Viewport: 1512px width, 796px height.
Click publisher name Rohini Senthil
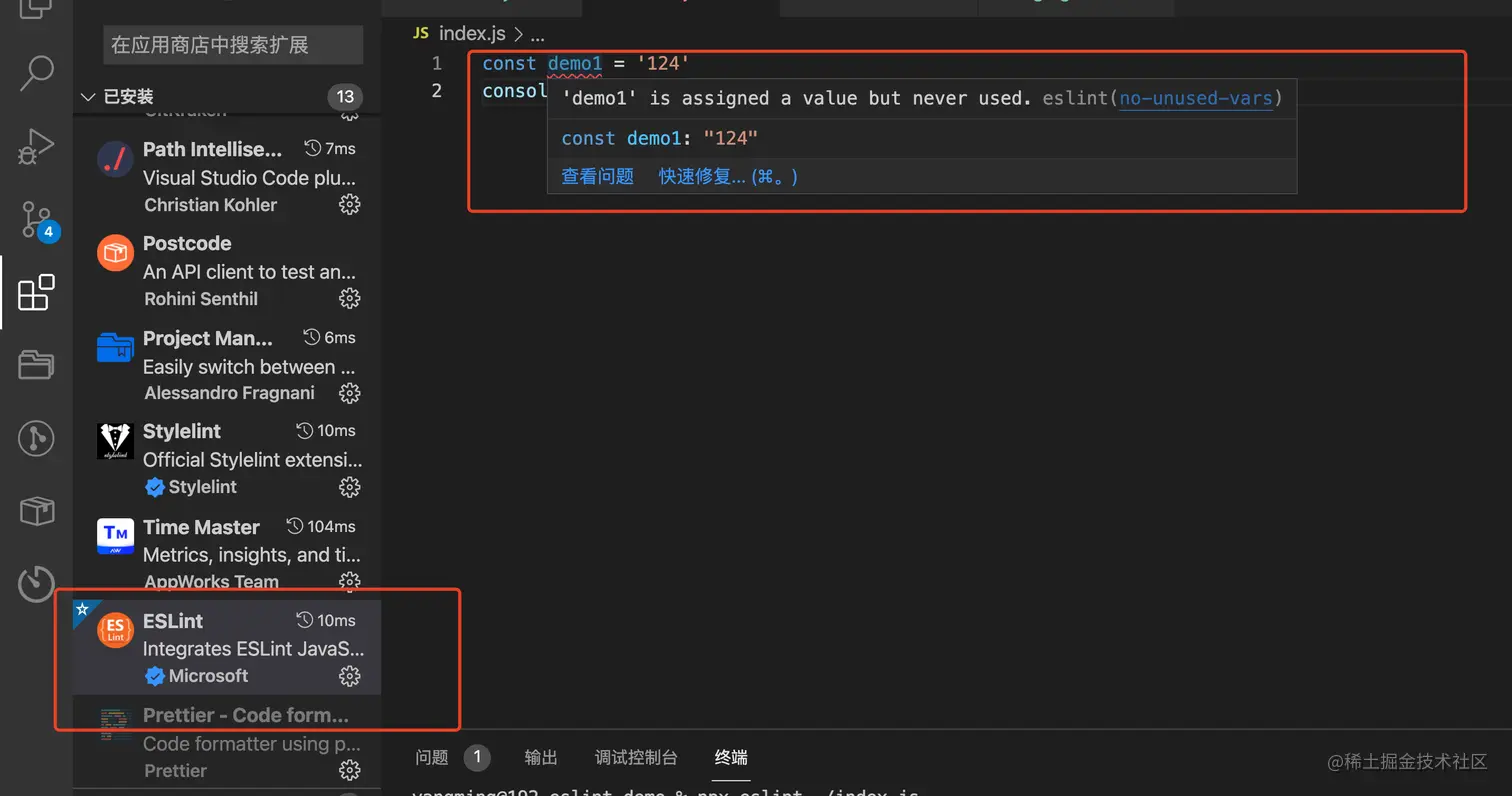(x=201, y=298)
